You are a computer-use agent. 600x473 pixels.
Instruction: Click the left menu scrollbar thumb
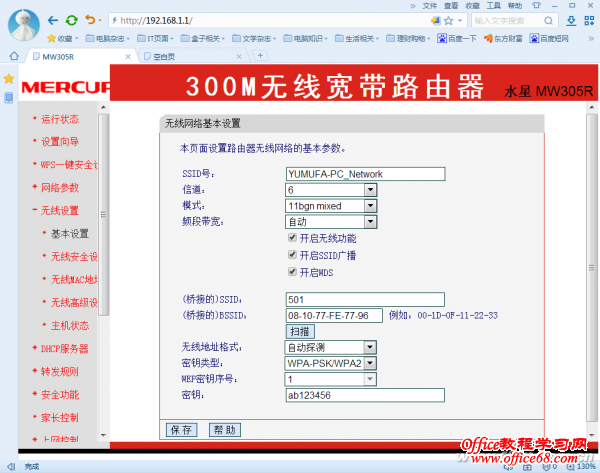coord(103,215)
